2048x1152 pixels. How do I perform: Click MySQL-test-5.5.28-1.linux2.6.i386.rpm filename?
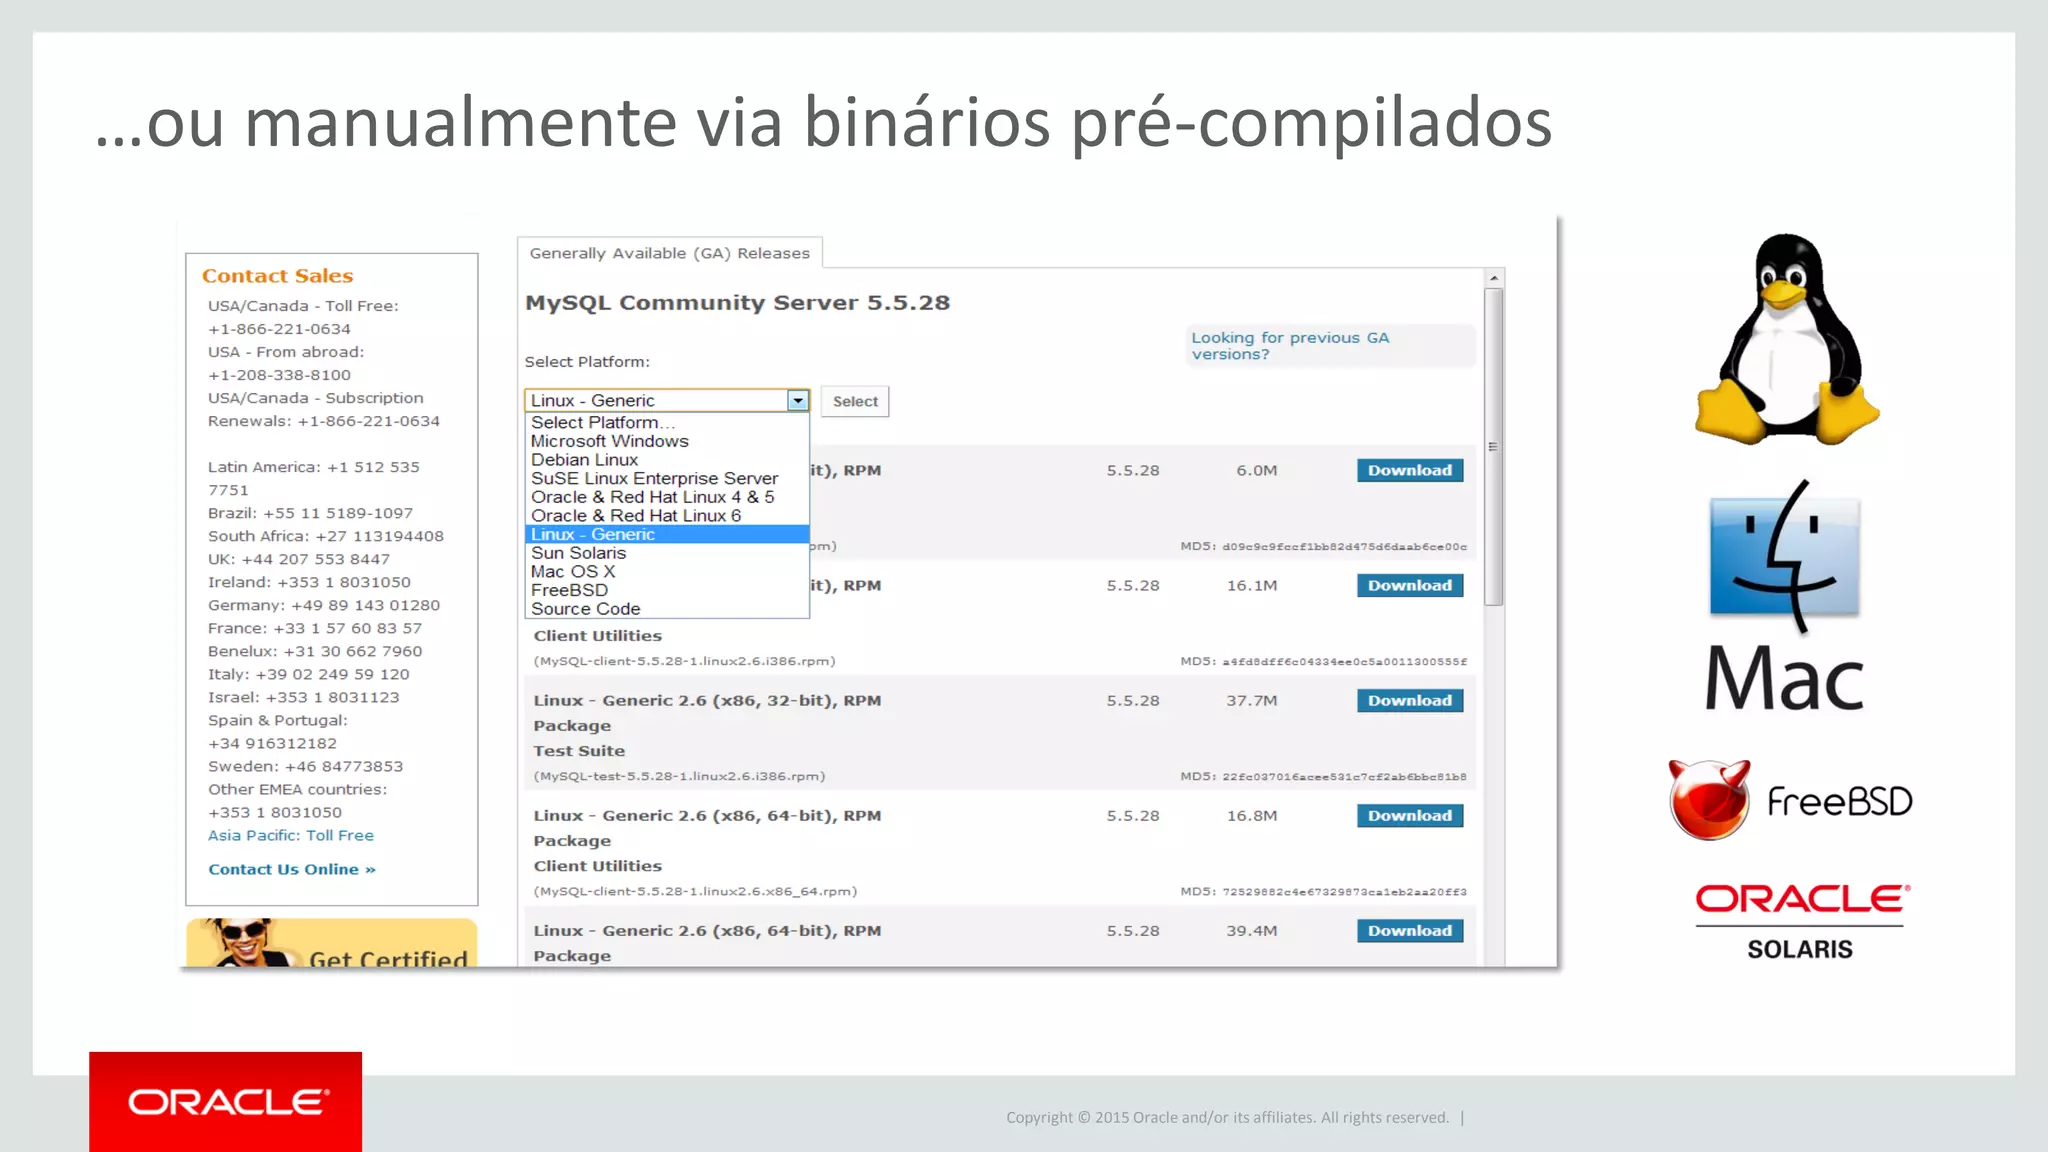tap(680, 776)
